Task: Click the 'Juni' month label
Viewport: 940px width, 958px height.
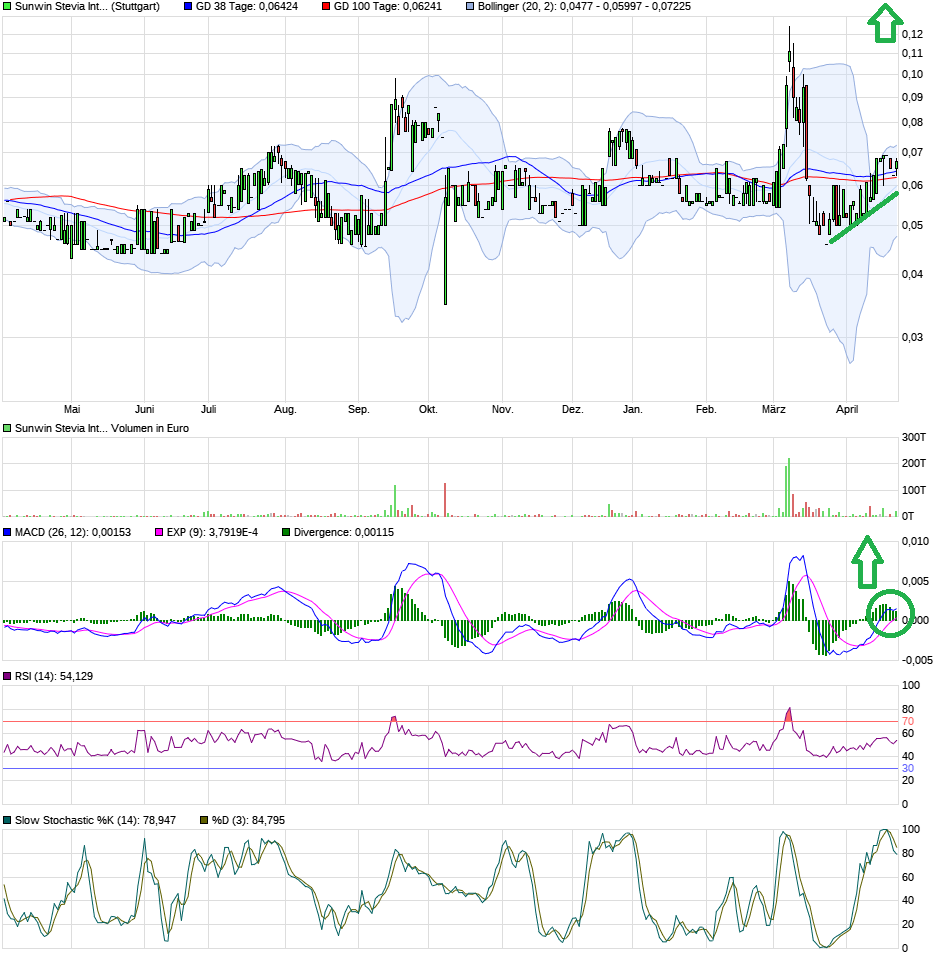Action: (145, 409)
